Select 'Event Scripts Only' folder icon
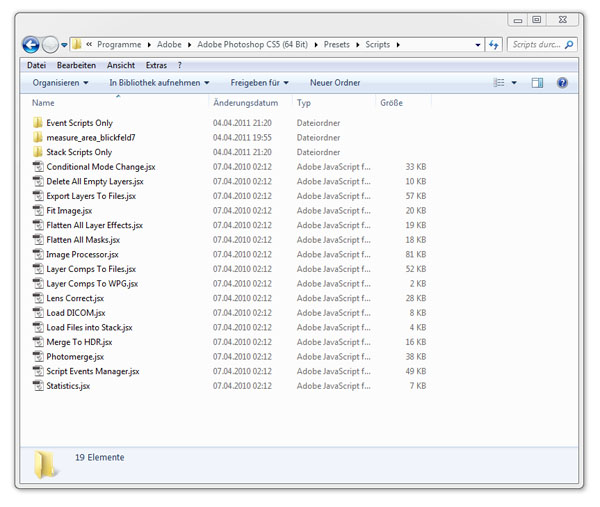The image size is (600, 507). point(38,123)
